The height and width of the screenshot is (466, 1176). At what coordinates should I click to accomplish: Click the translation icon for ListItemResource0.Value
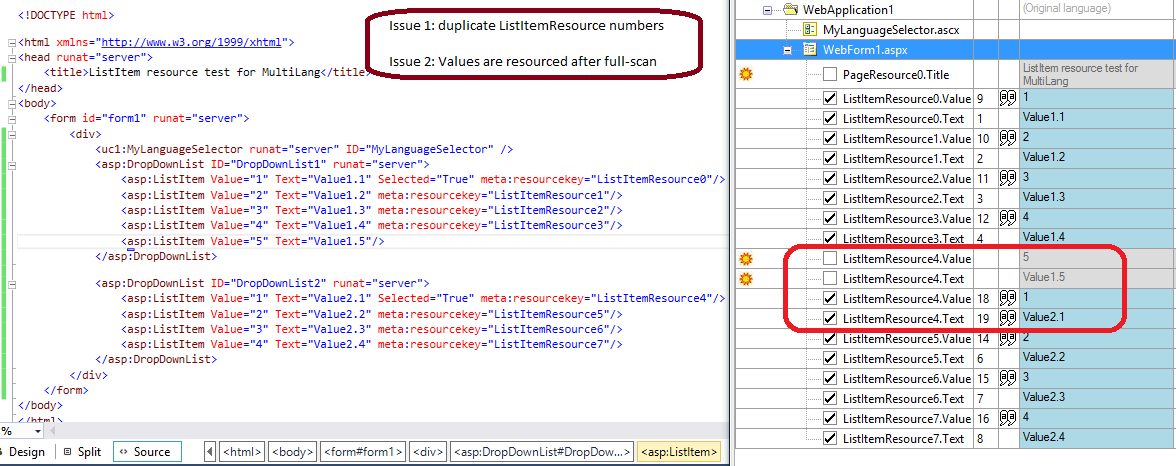pyautogui.click(x=1007, y=98)
